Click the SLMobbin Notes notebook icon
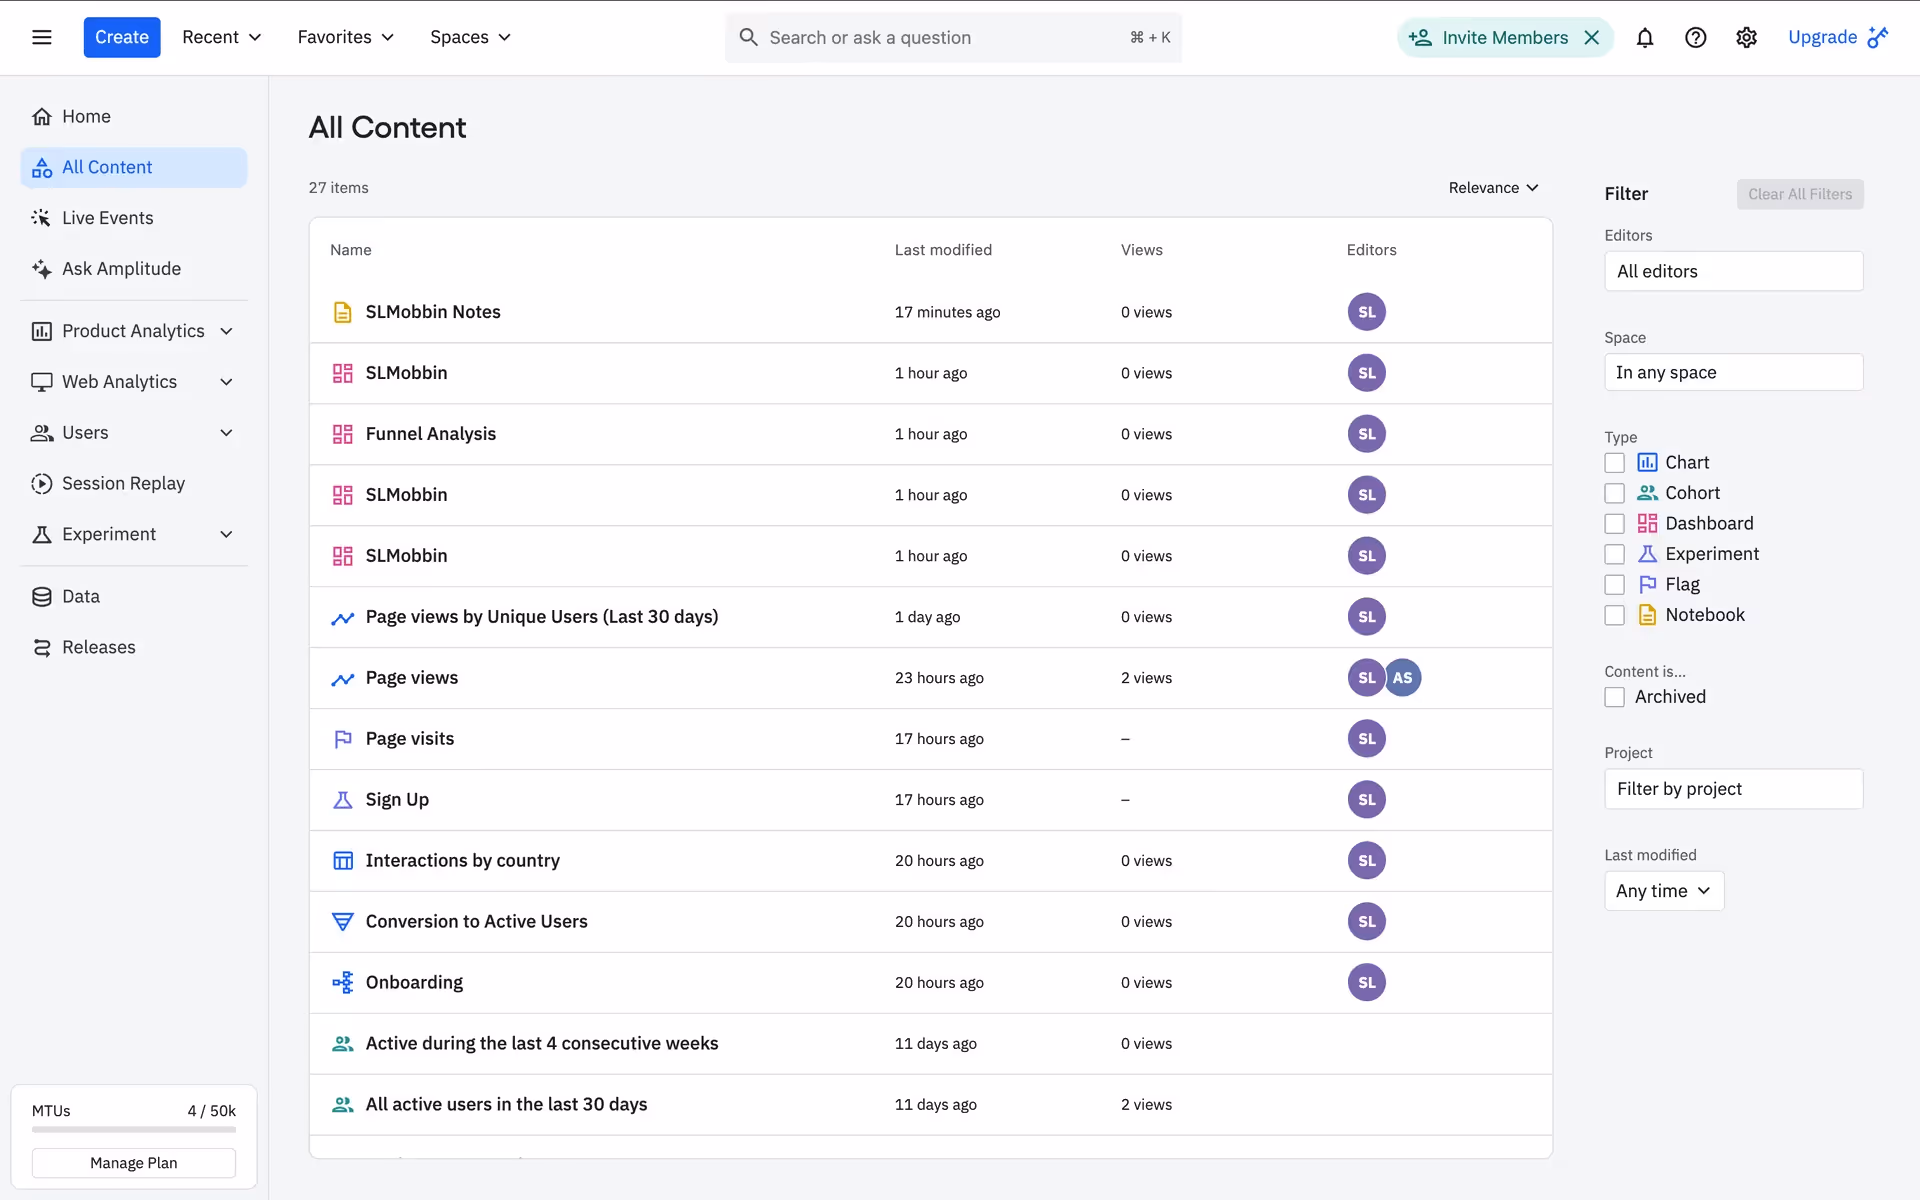1920x1200 pixels. point(342,312)
